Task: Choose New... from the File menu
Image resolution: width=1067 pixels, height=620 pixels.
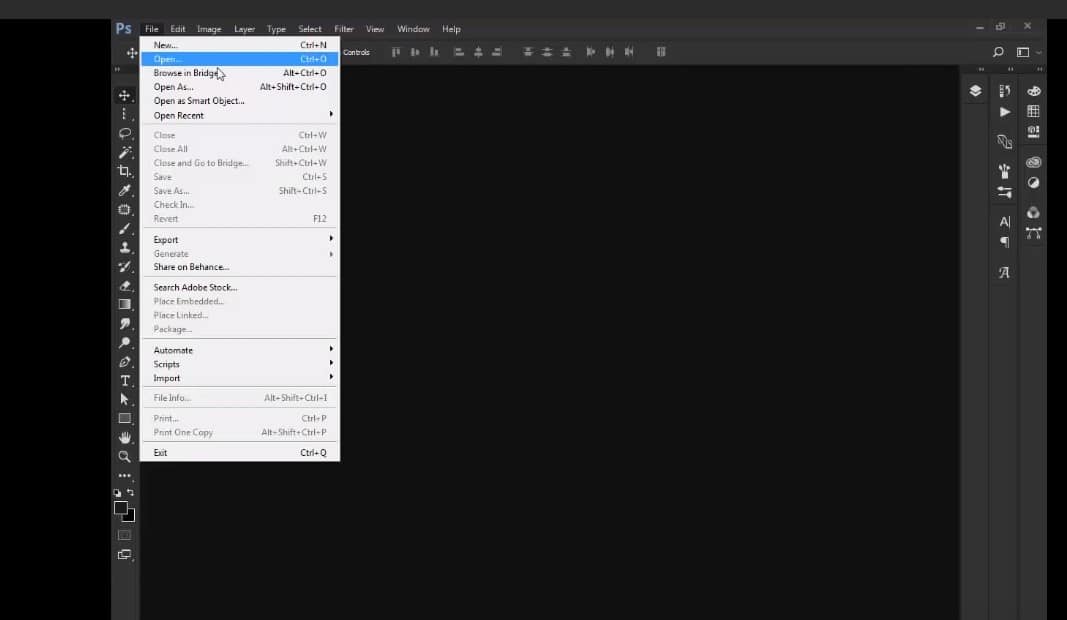Action: pos(240,45)
